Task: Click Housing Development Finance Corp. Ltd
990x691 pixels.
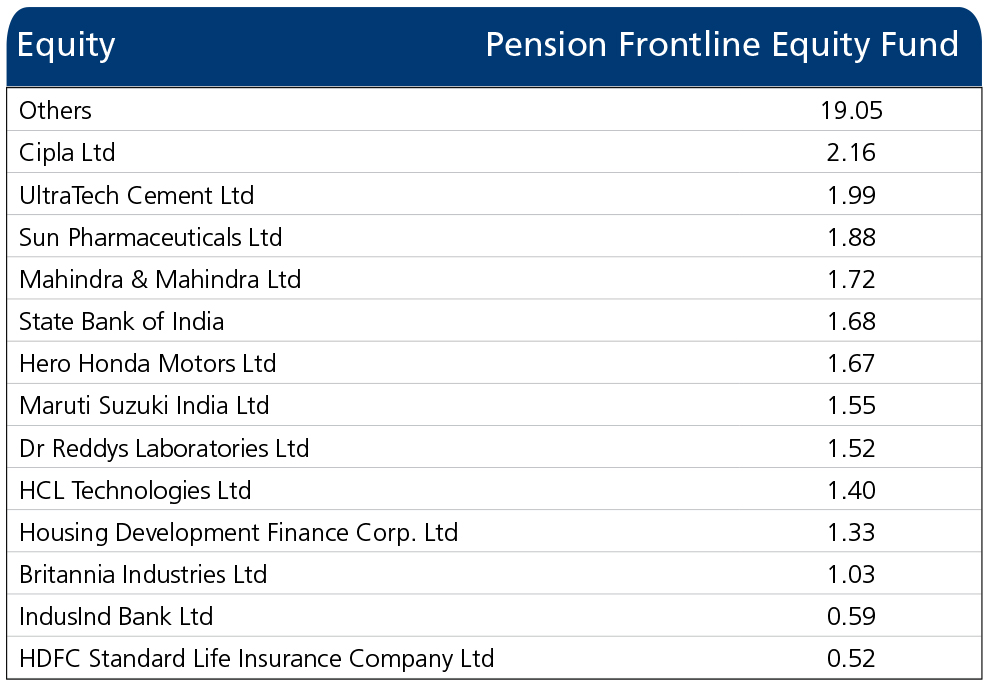Action: 239,532
